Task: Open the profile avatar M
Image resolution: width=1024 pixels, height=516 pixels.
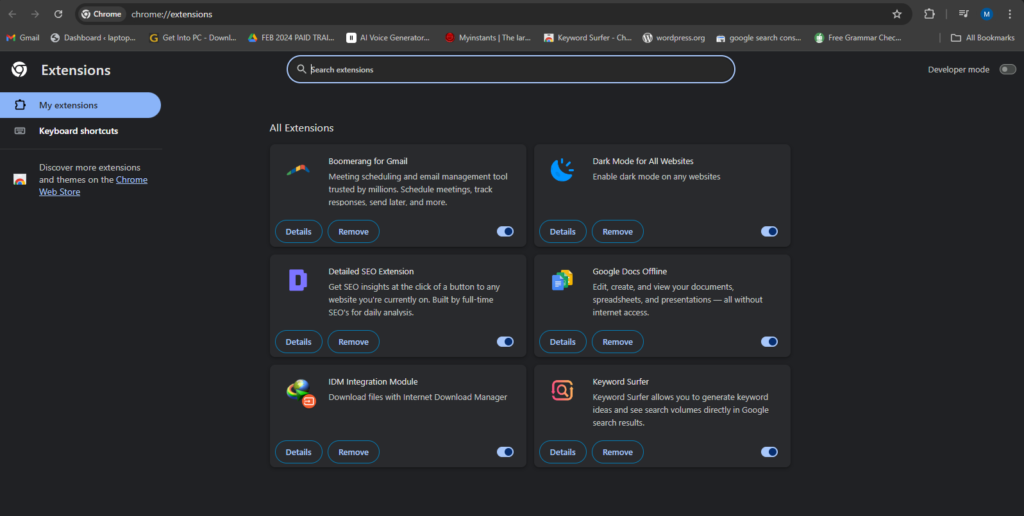Action: coord(987,14)
